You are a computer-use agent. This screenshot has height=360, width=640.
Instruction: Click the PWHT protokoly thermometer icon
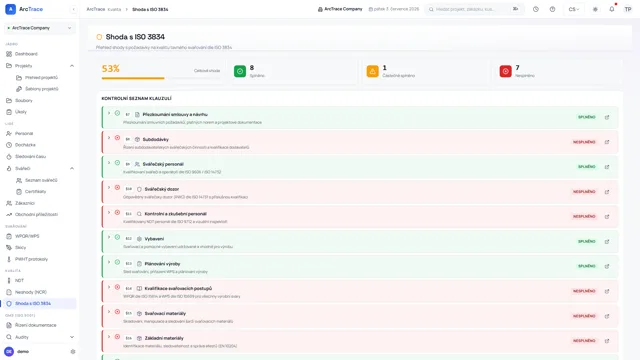[9, 259]
